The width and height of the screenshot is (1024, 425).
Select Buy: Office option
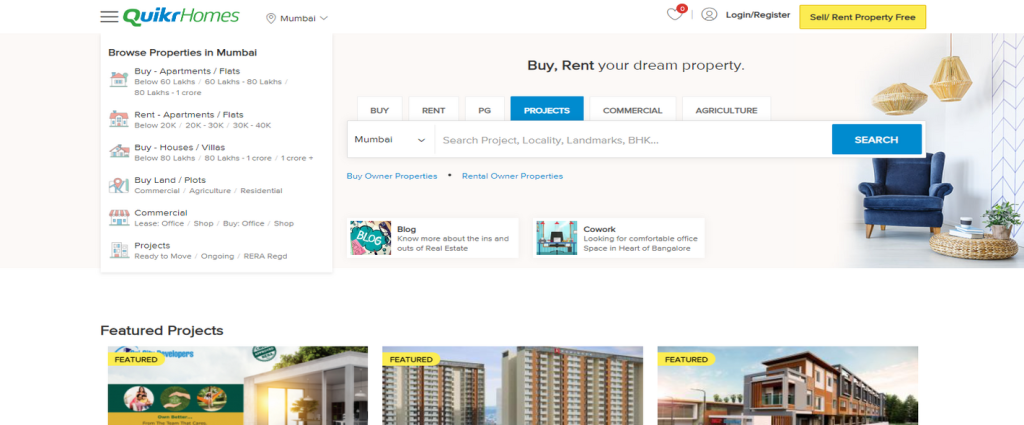(x=244, y=223)
